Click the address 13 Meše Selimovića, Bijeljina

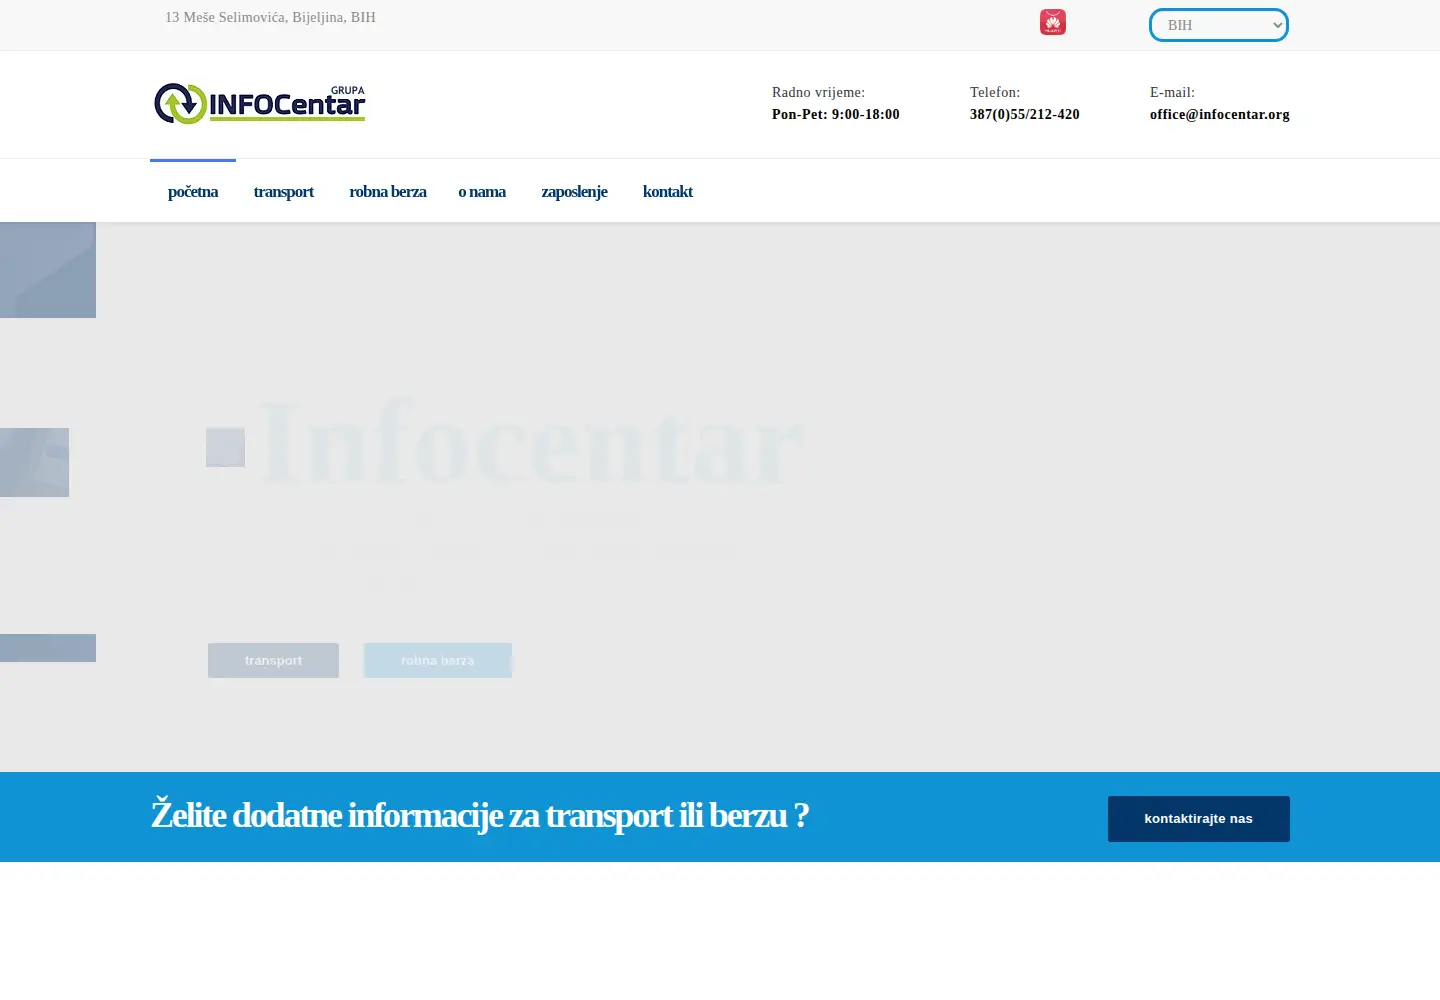(x=270, y=17)
